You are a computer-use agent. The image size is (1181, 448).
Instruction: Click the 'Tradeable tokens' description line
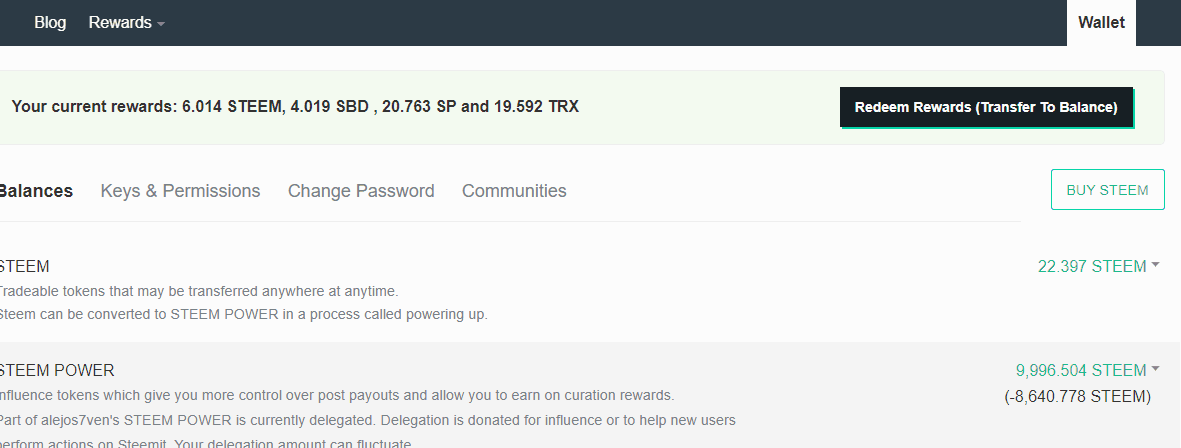[198, 291]
